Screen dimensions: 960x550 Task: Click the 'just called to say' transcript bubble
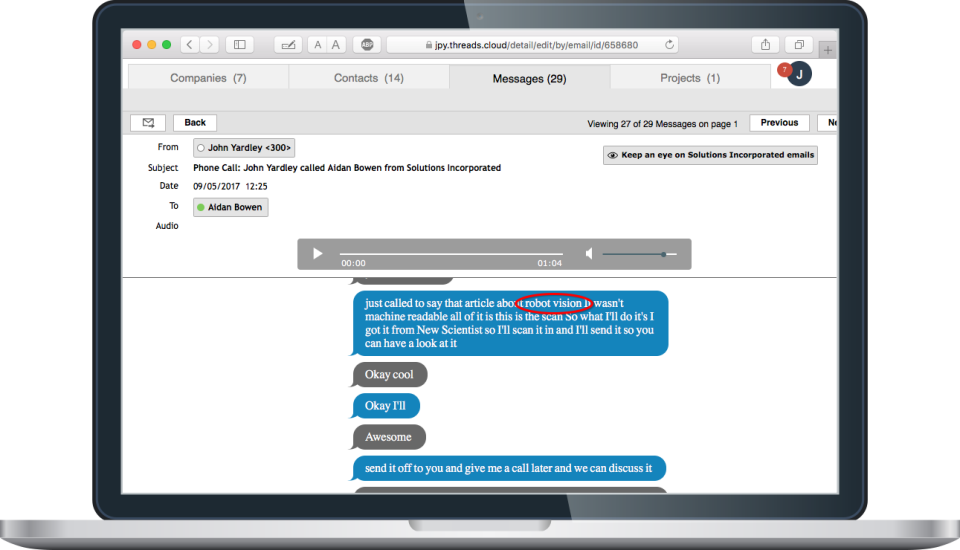click(x=509, y=323)
